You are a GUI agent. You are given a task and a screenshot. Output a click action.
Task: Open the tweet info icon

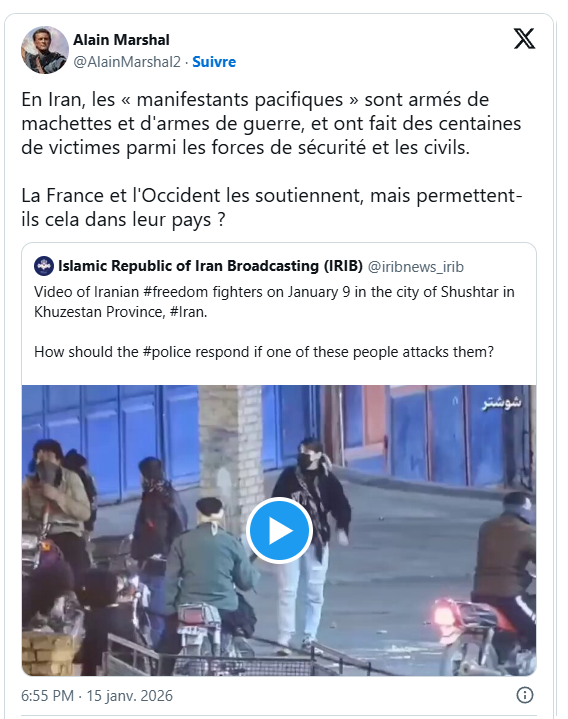tap(524, 695)
